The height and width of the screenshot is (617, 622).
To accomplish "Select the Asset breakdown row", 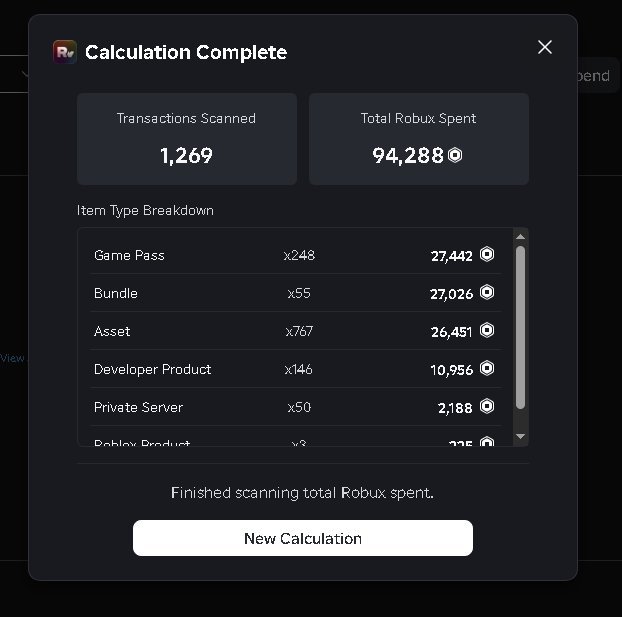I will [x=296, y=331].
